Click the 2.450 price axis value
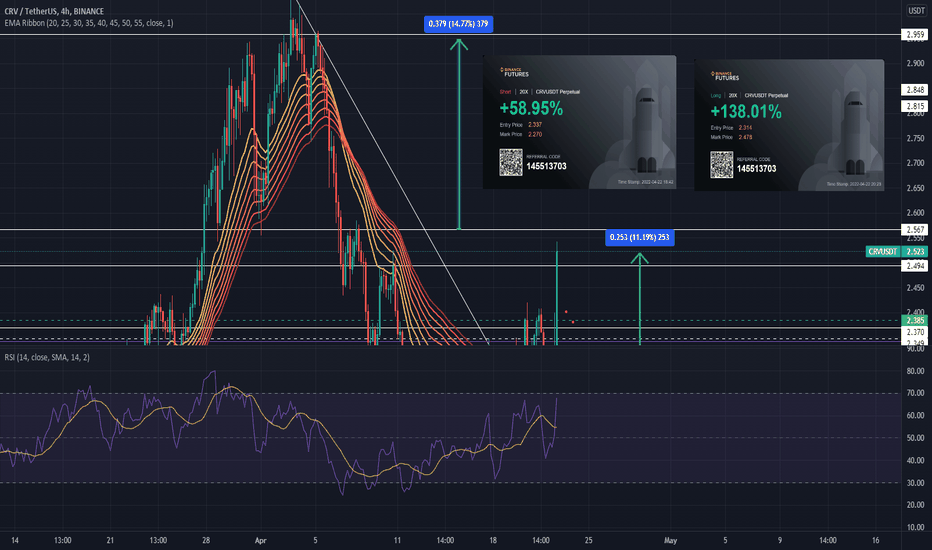932x550 pixels. point(915,288)
